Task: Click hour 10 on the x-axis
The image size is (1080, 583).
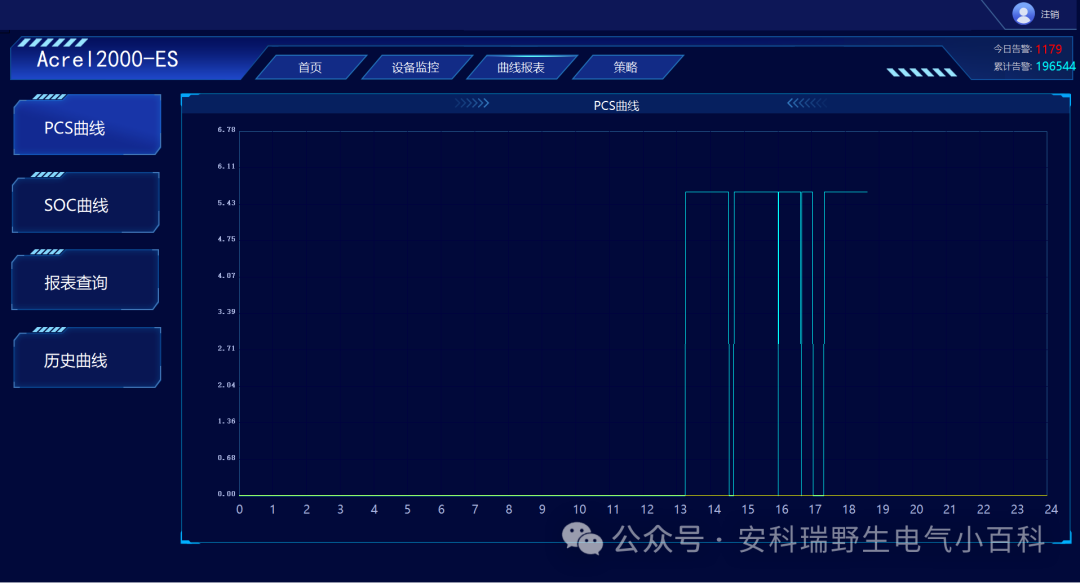Action: pos(579,509)
